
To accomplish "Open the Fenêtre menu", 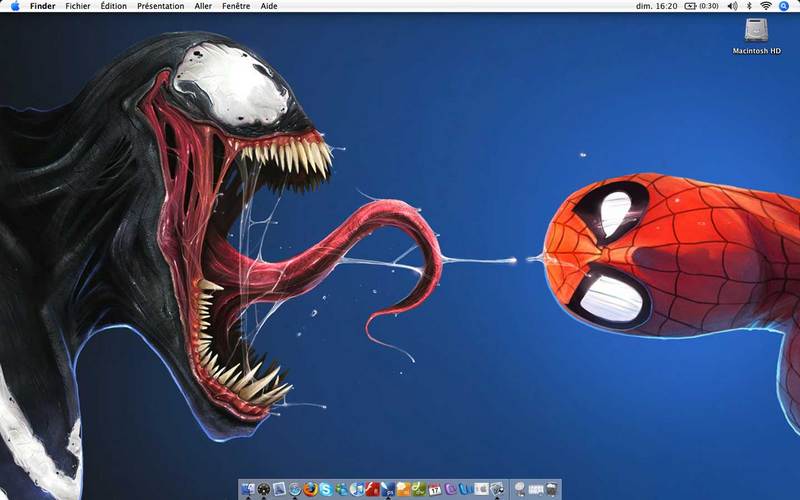I will point(236,6).
